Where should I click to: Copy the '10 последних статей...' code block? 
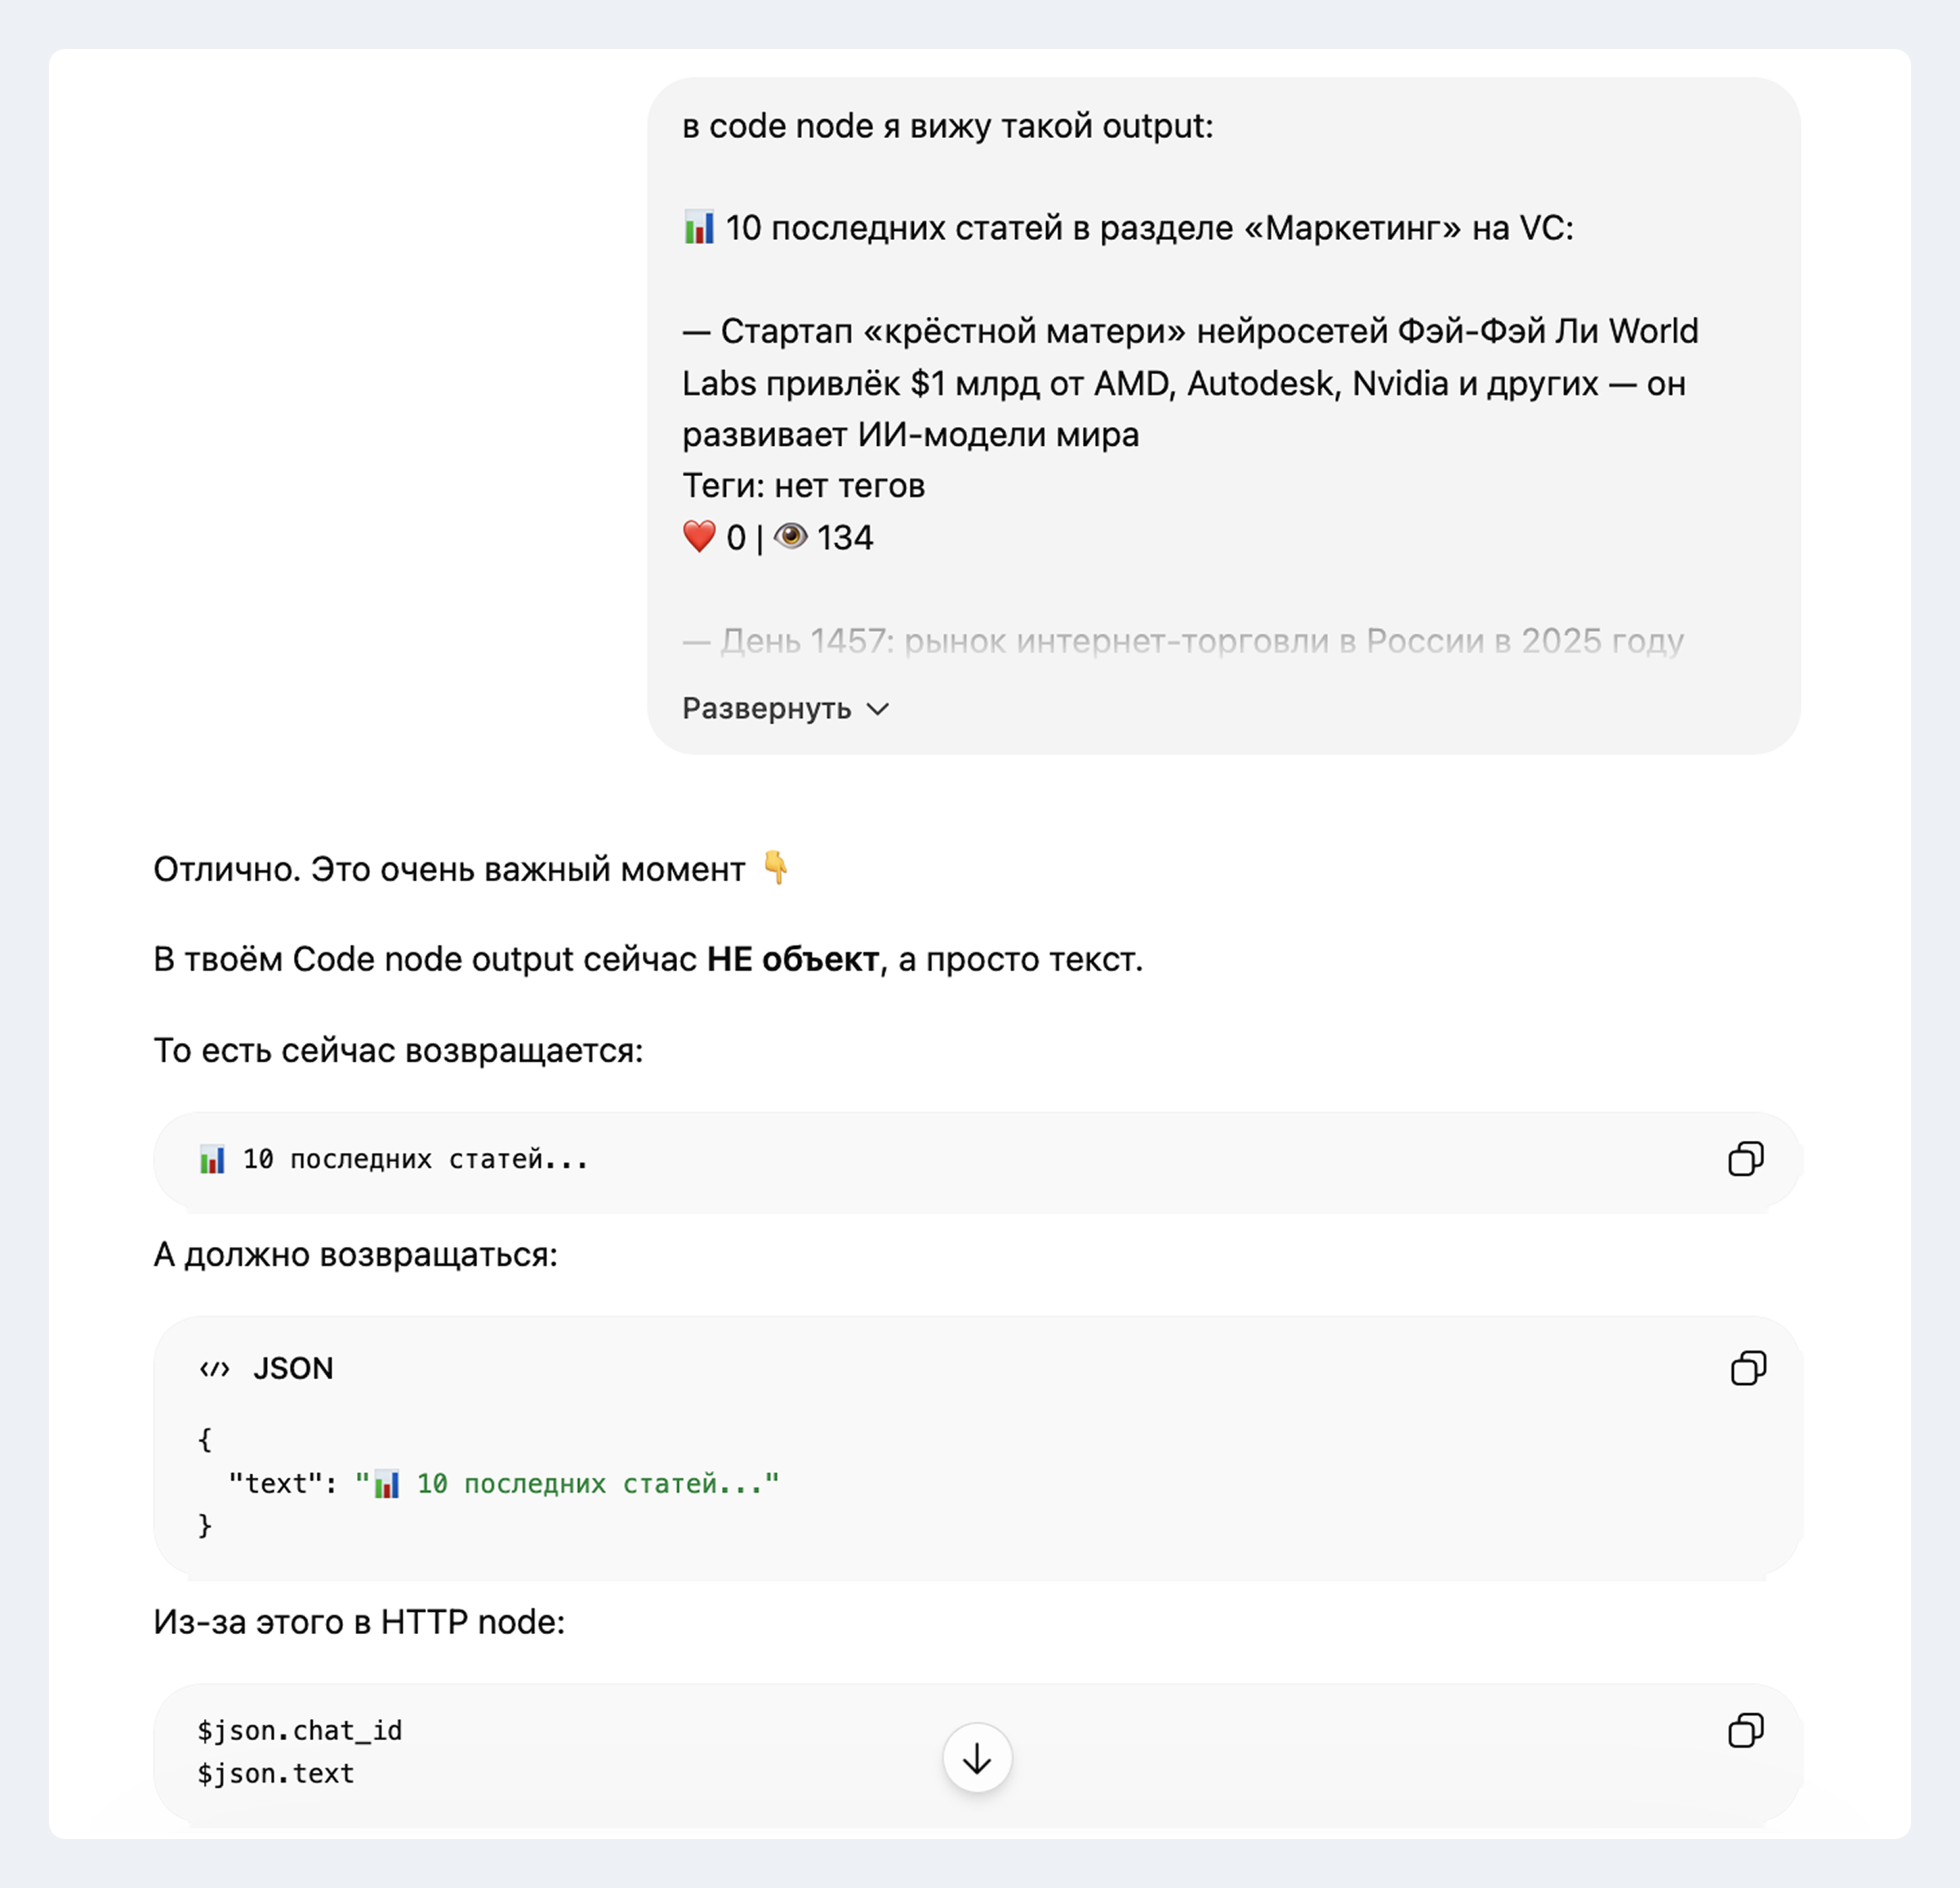click(x=1745, y=1159)
